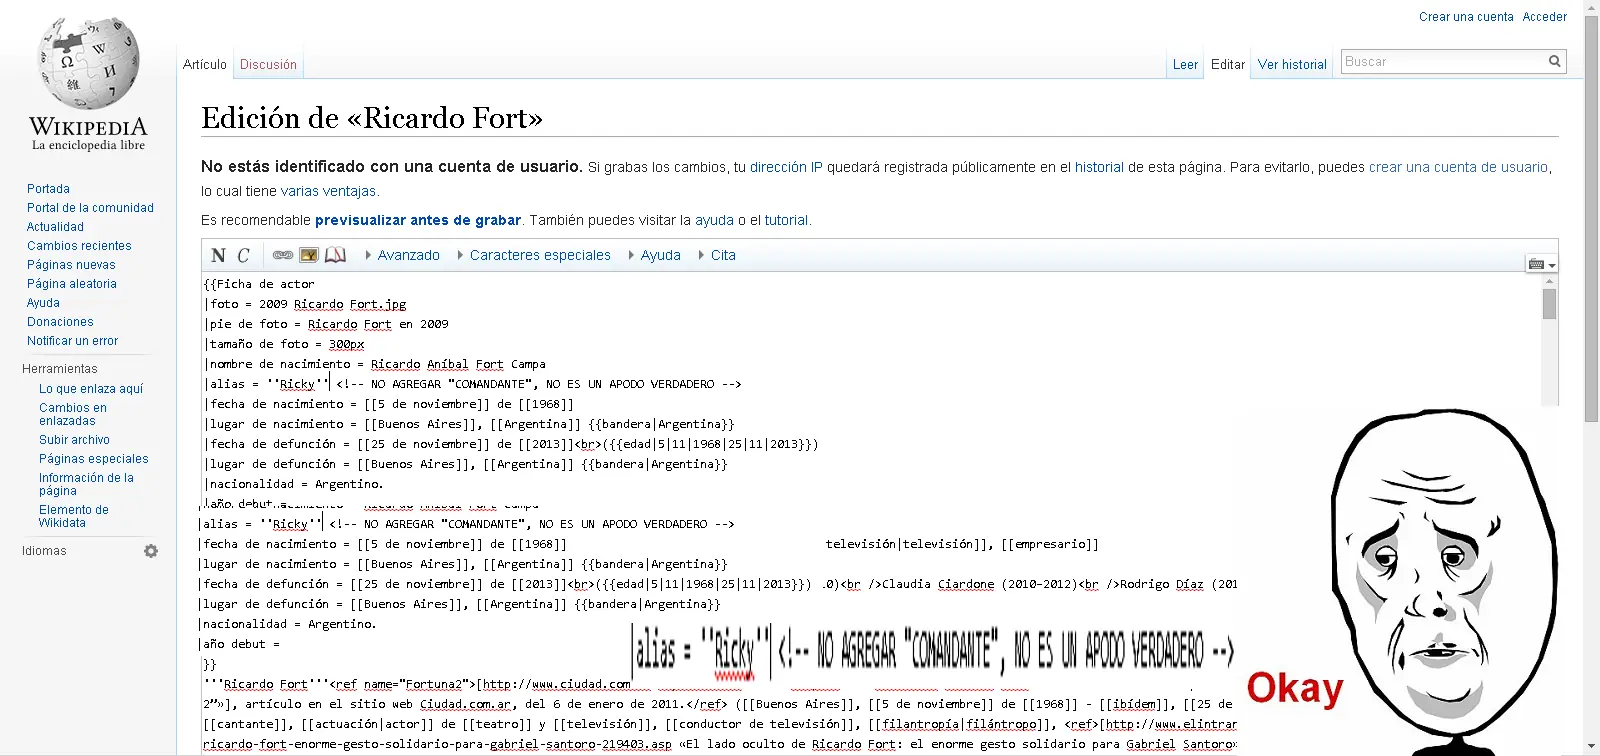The image size is (1600, 756).
Task: Open Elemento de Wikidata
Action: click(74, 516)
